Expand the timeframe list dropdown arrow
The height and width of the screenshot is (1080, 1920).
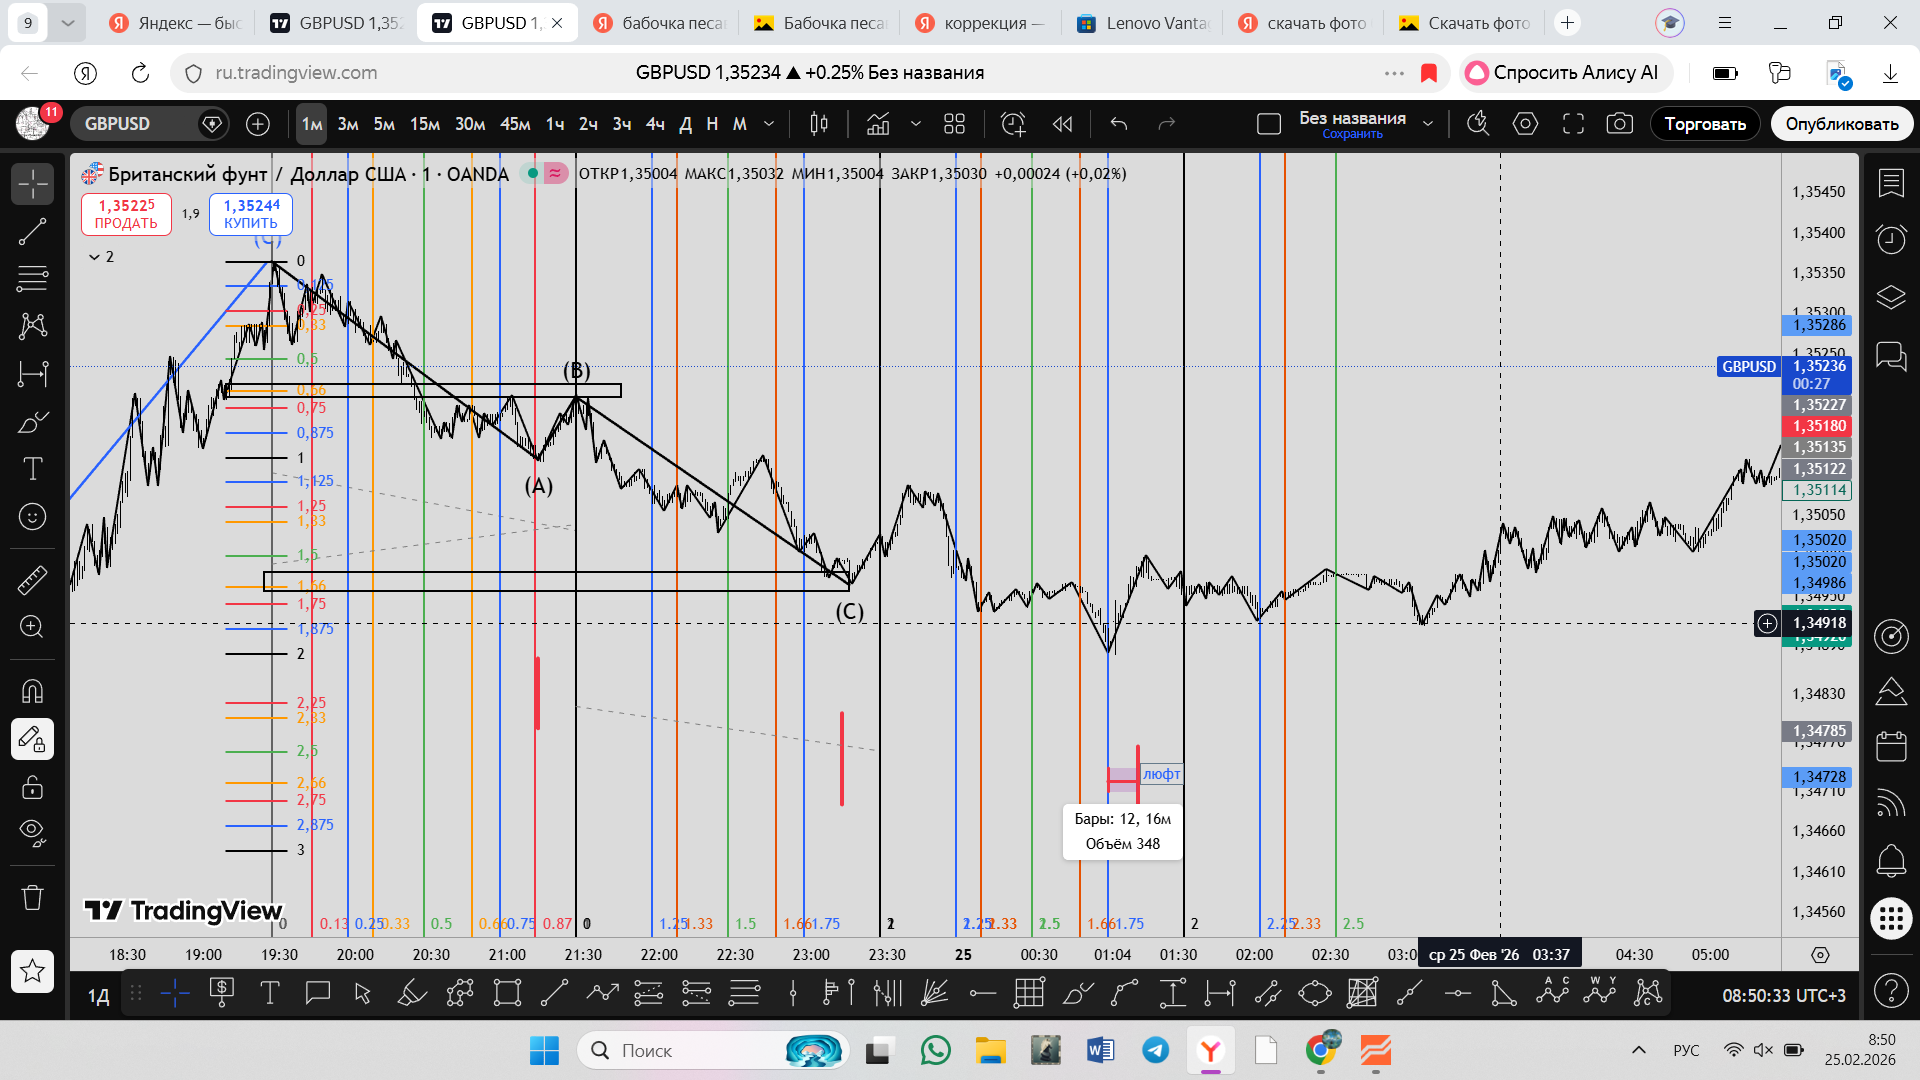click(x=769, y=124)
